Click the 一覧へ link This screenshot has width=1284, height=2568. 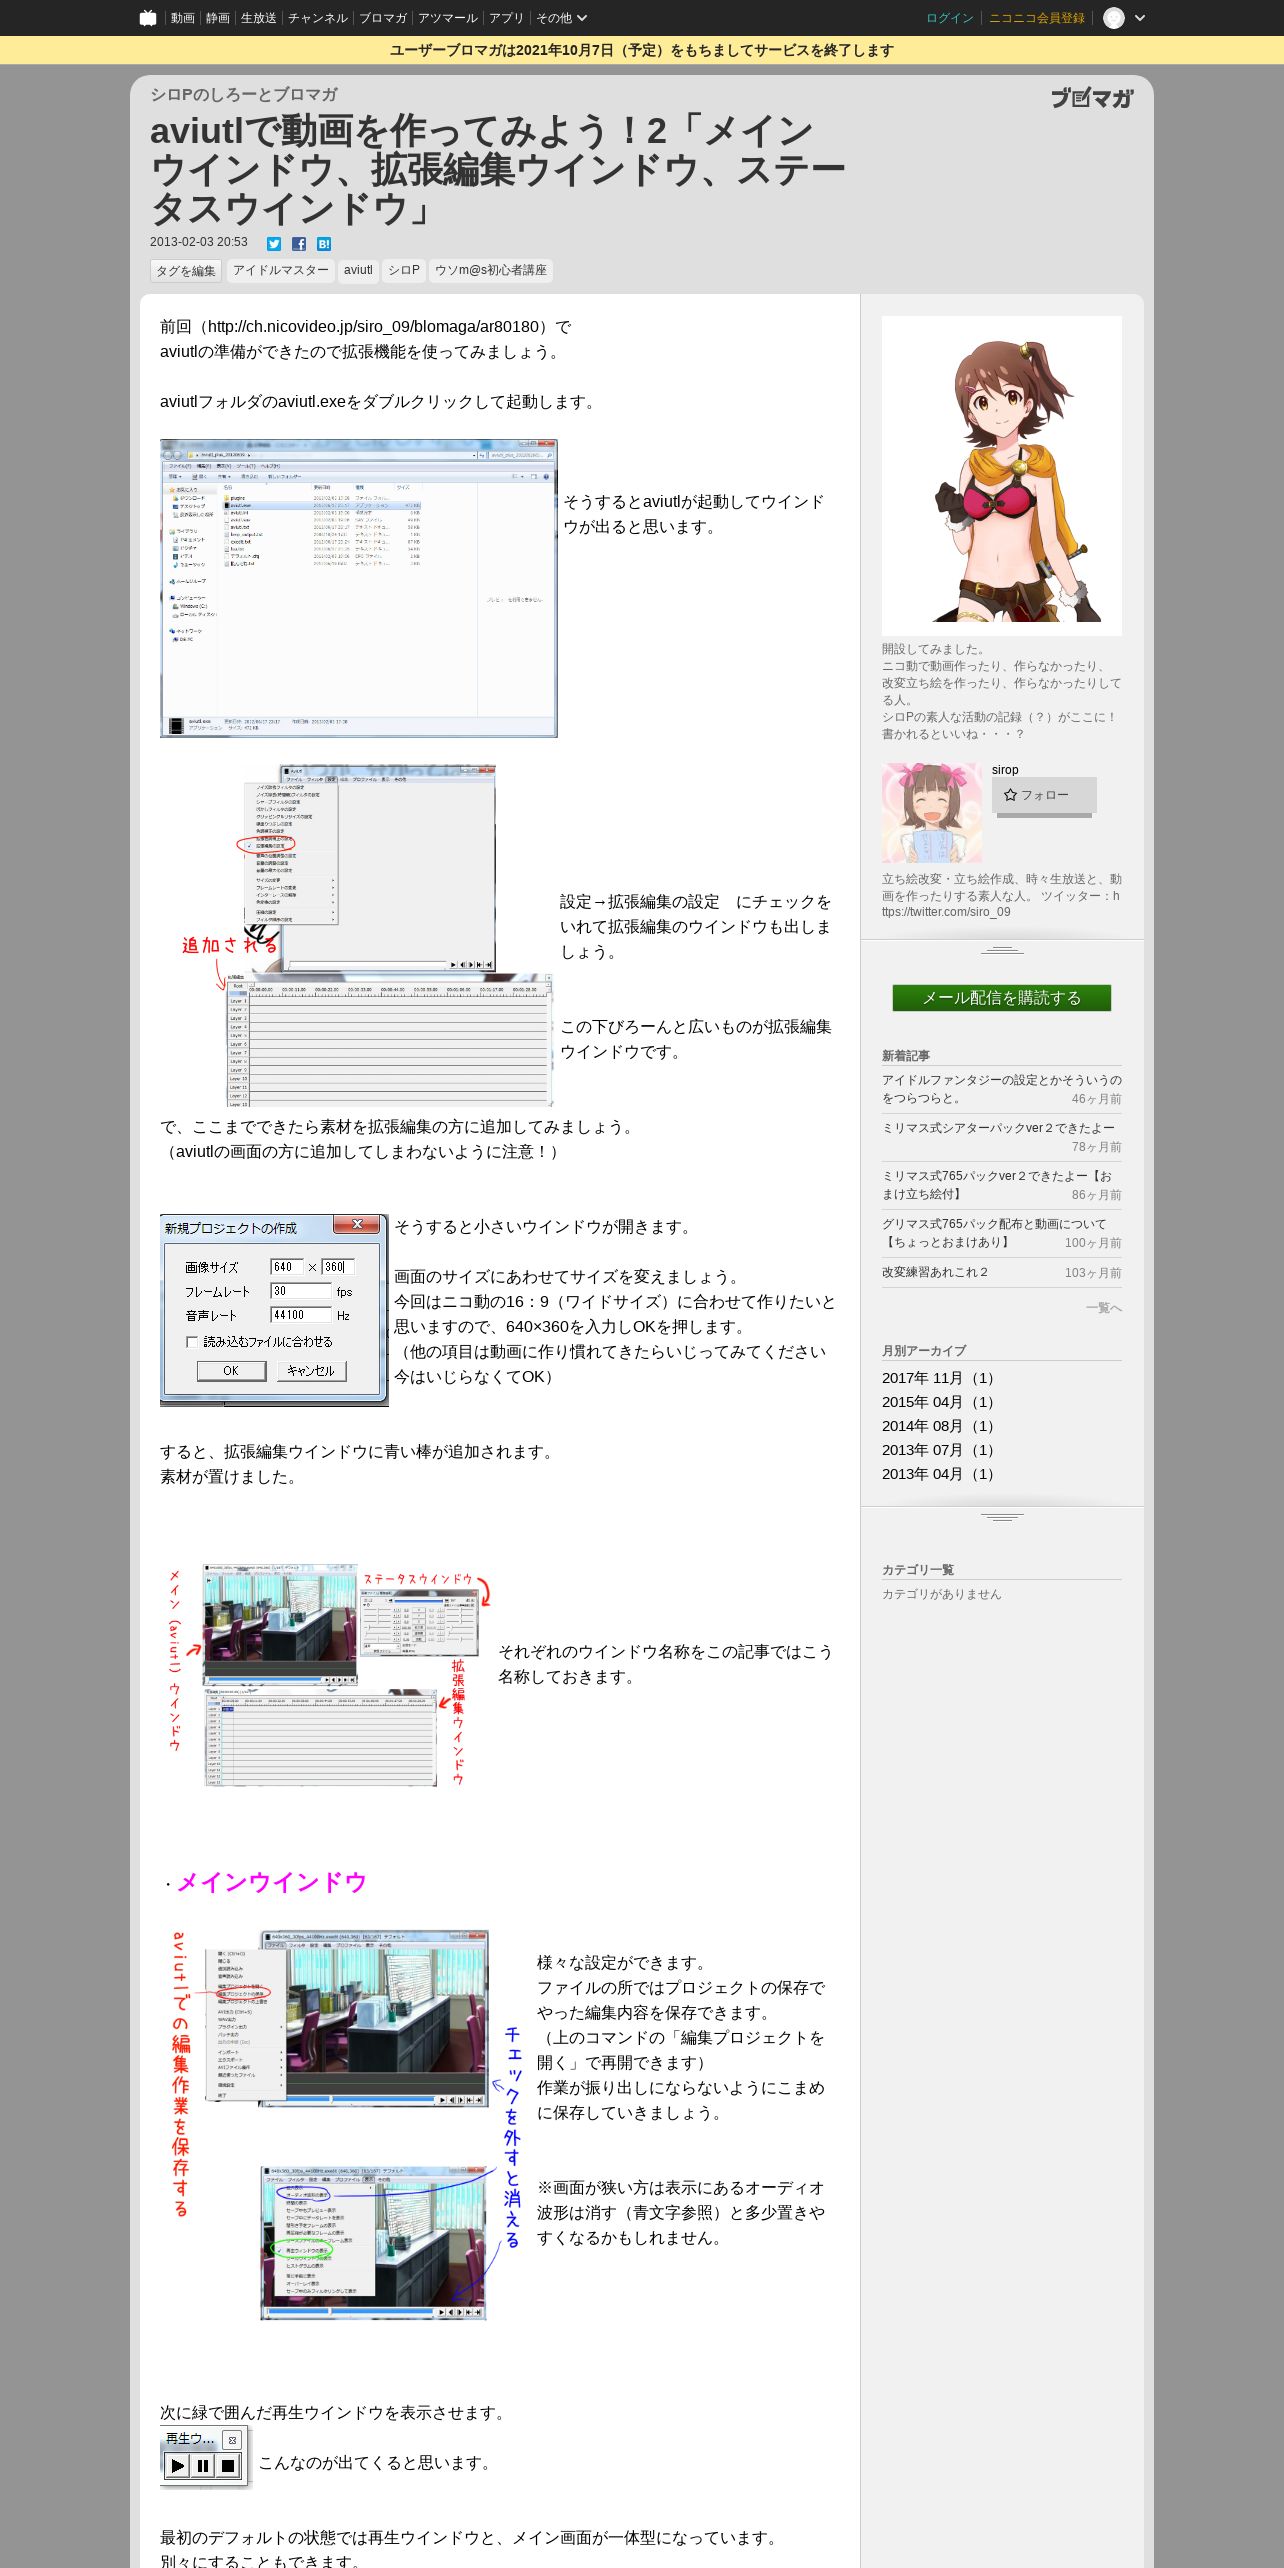point(1103,1308)
